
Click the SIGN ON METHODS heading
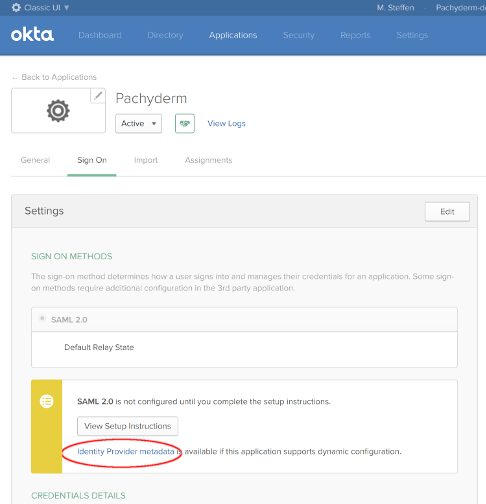(72, 256)
